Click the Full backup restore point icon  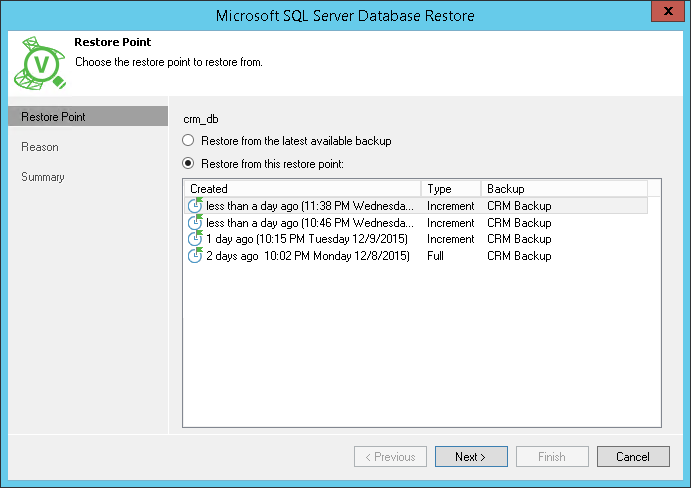[195, 256]
